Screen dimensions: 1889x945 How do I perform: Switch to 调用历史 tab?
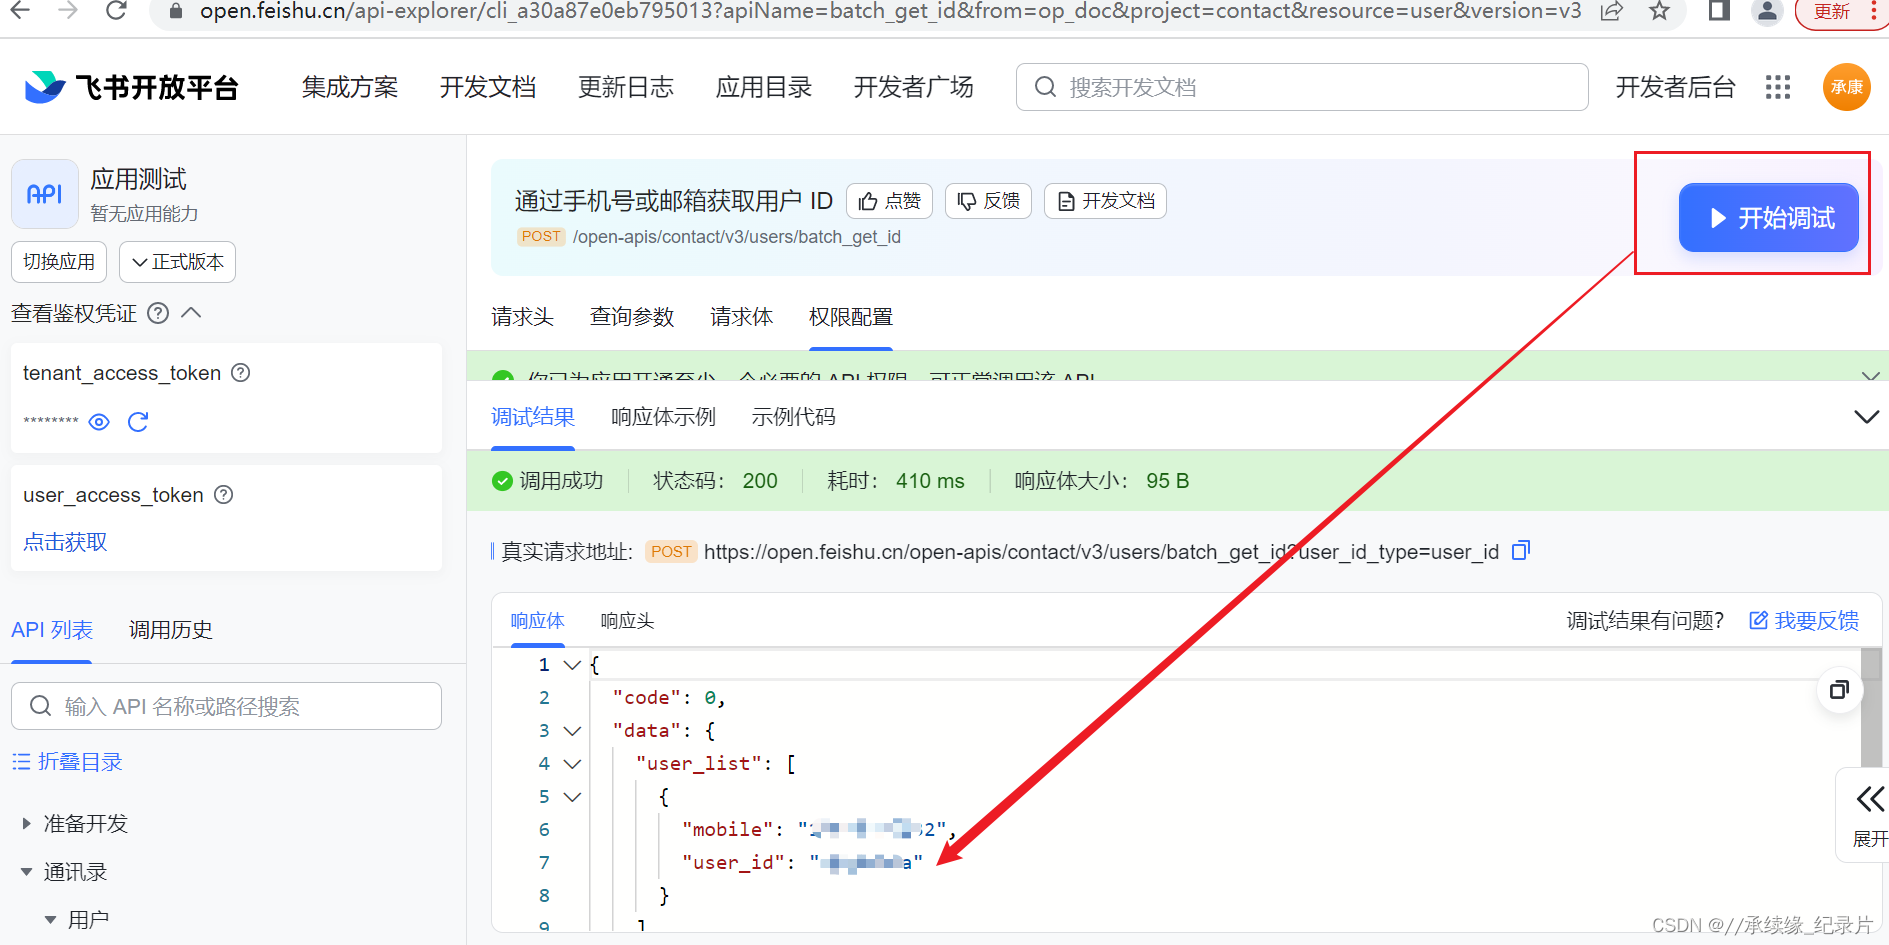[x=171, y=630]
